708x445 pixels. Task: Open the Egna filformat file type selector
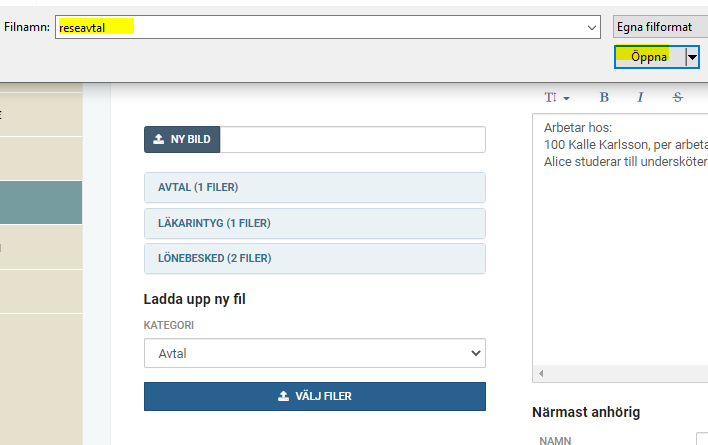[660, 27]
